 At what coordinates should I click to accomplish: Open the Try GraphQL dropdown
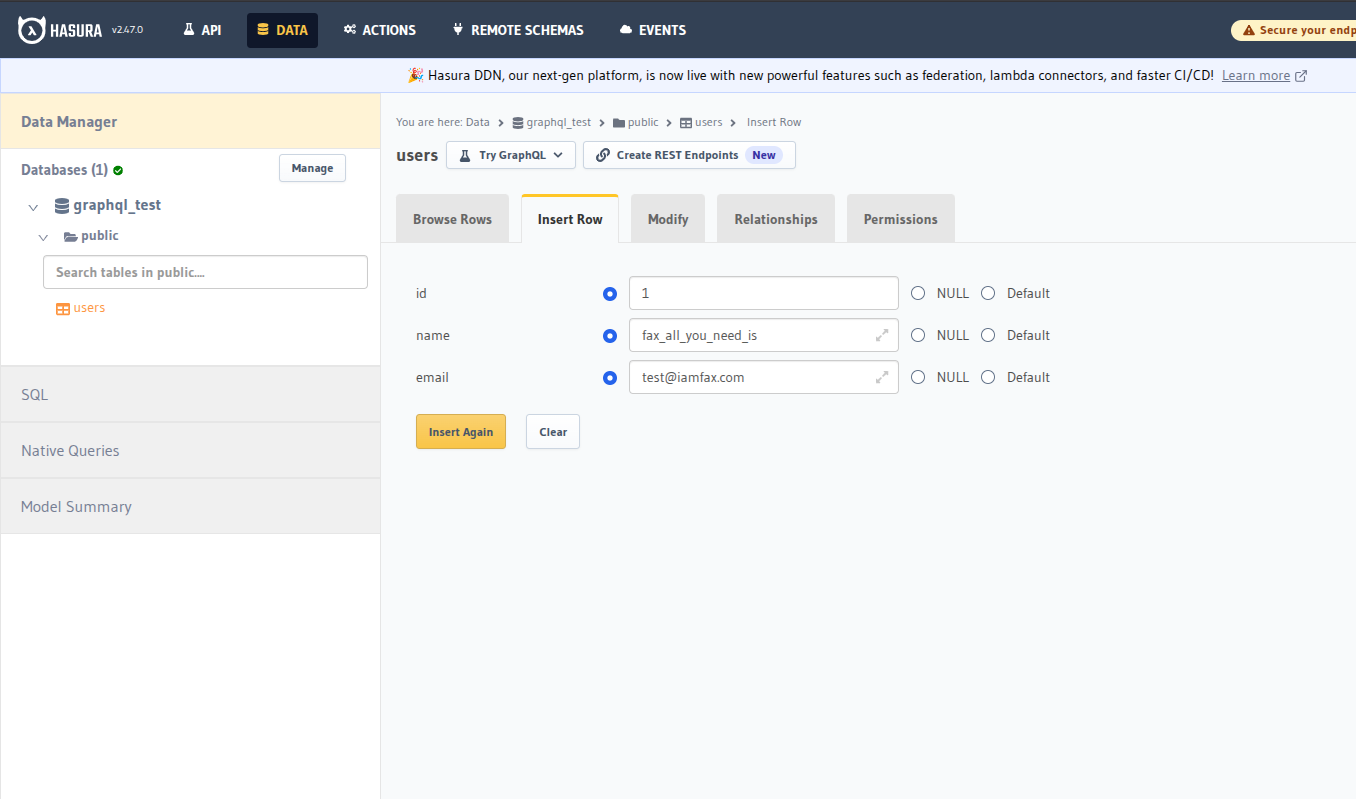511,155
